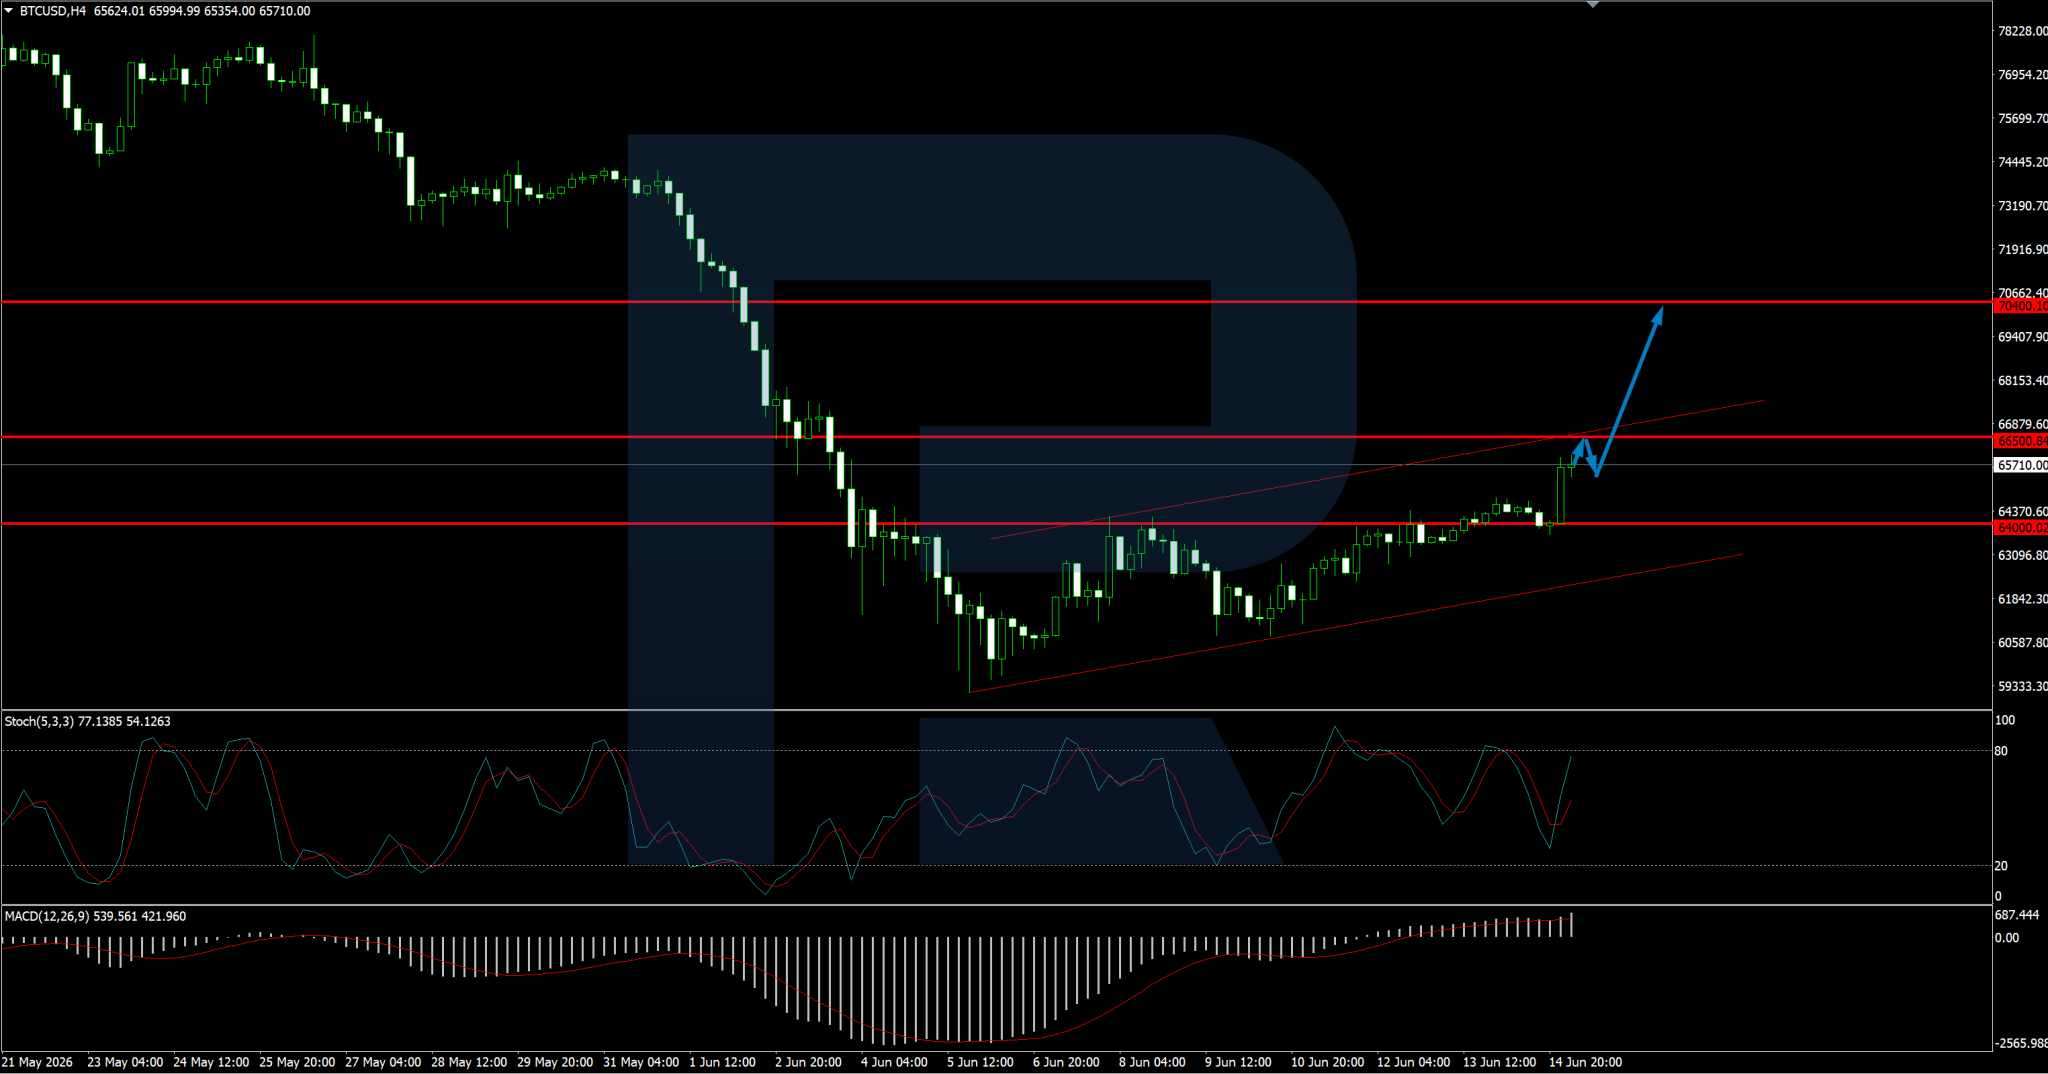Click the red 66500.84 level price tag
The image size is (2048, 1074).
tap(2021, 441)
